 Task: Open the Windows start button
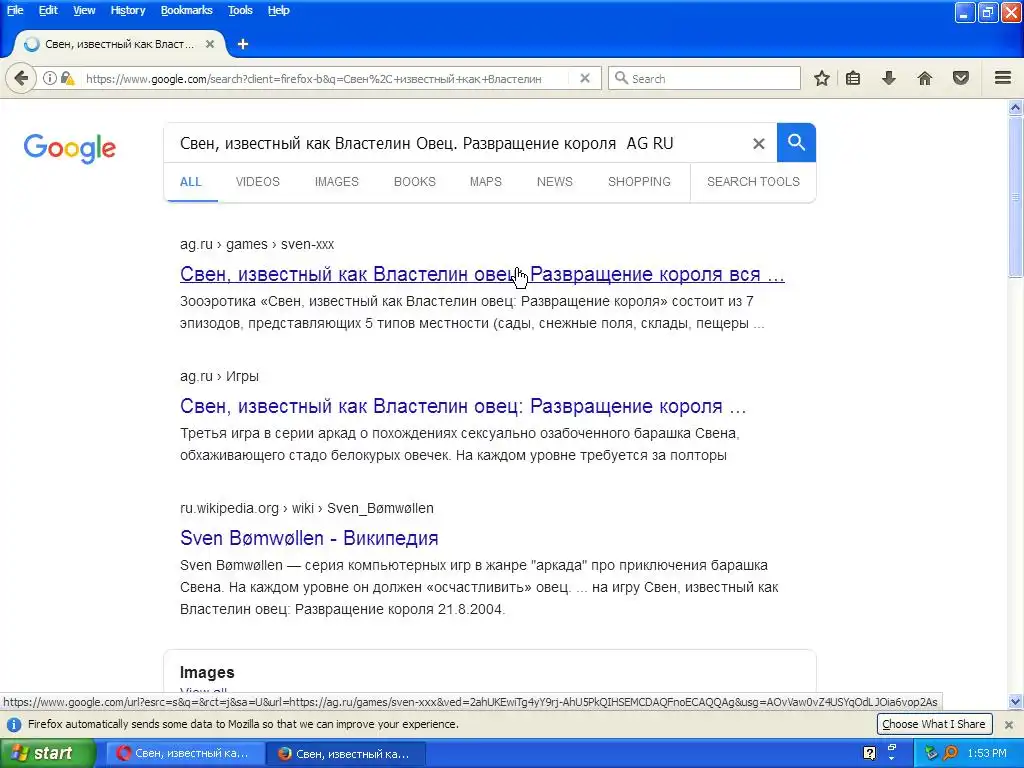pos(47,753)
